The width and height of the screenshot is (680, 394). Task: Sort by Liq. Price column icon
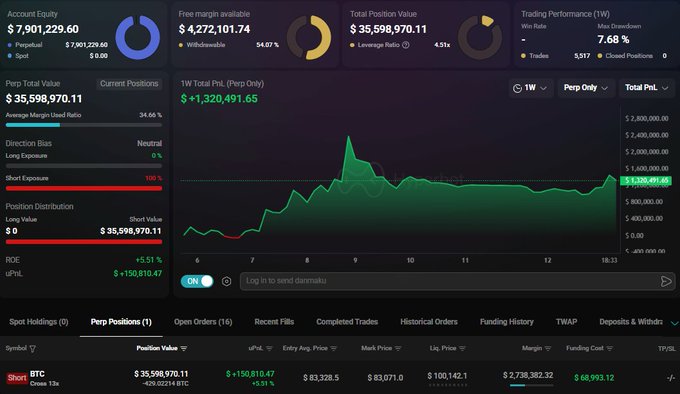[462, 348]
